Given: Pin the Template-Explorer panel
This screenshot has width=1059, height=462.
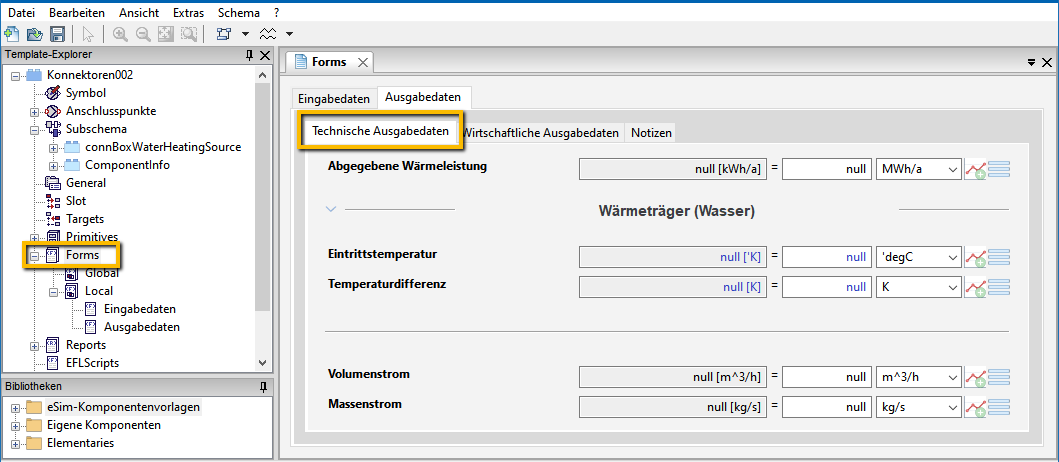Looking at the screenshot, I should (x=249, y=55).
